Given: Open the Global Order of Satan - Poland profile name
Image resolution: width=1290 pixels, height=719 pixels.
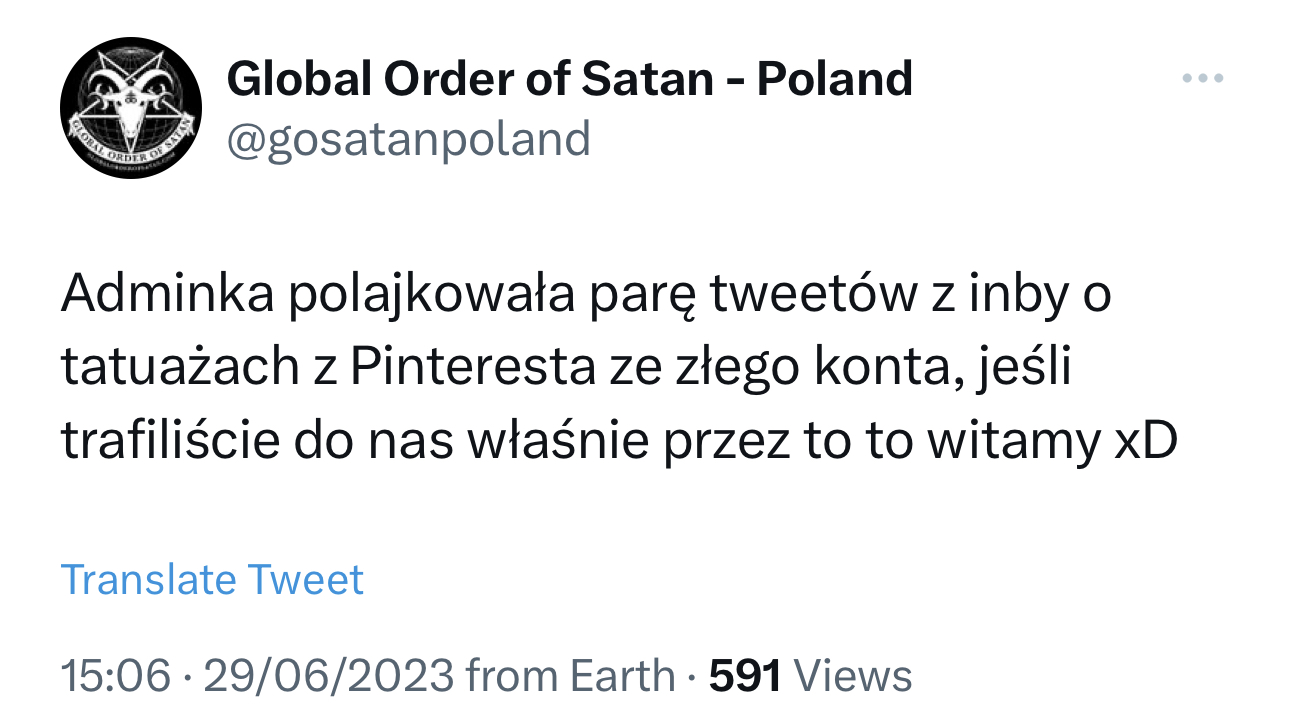Looking at the screenshot, I should (569, 78).
